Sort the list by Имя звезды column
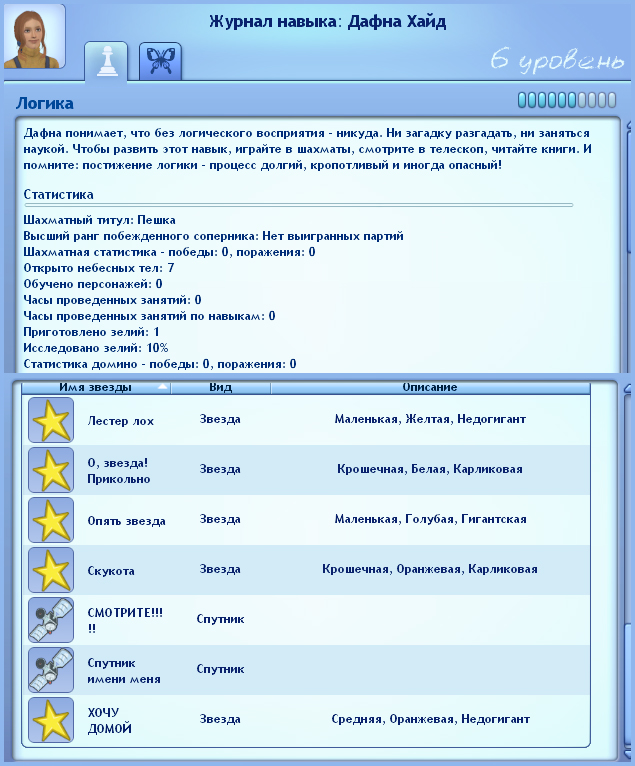Image resolution: width=635 pixels, height=766 pixels. click(96, 387)
